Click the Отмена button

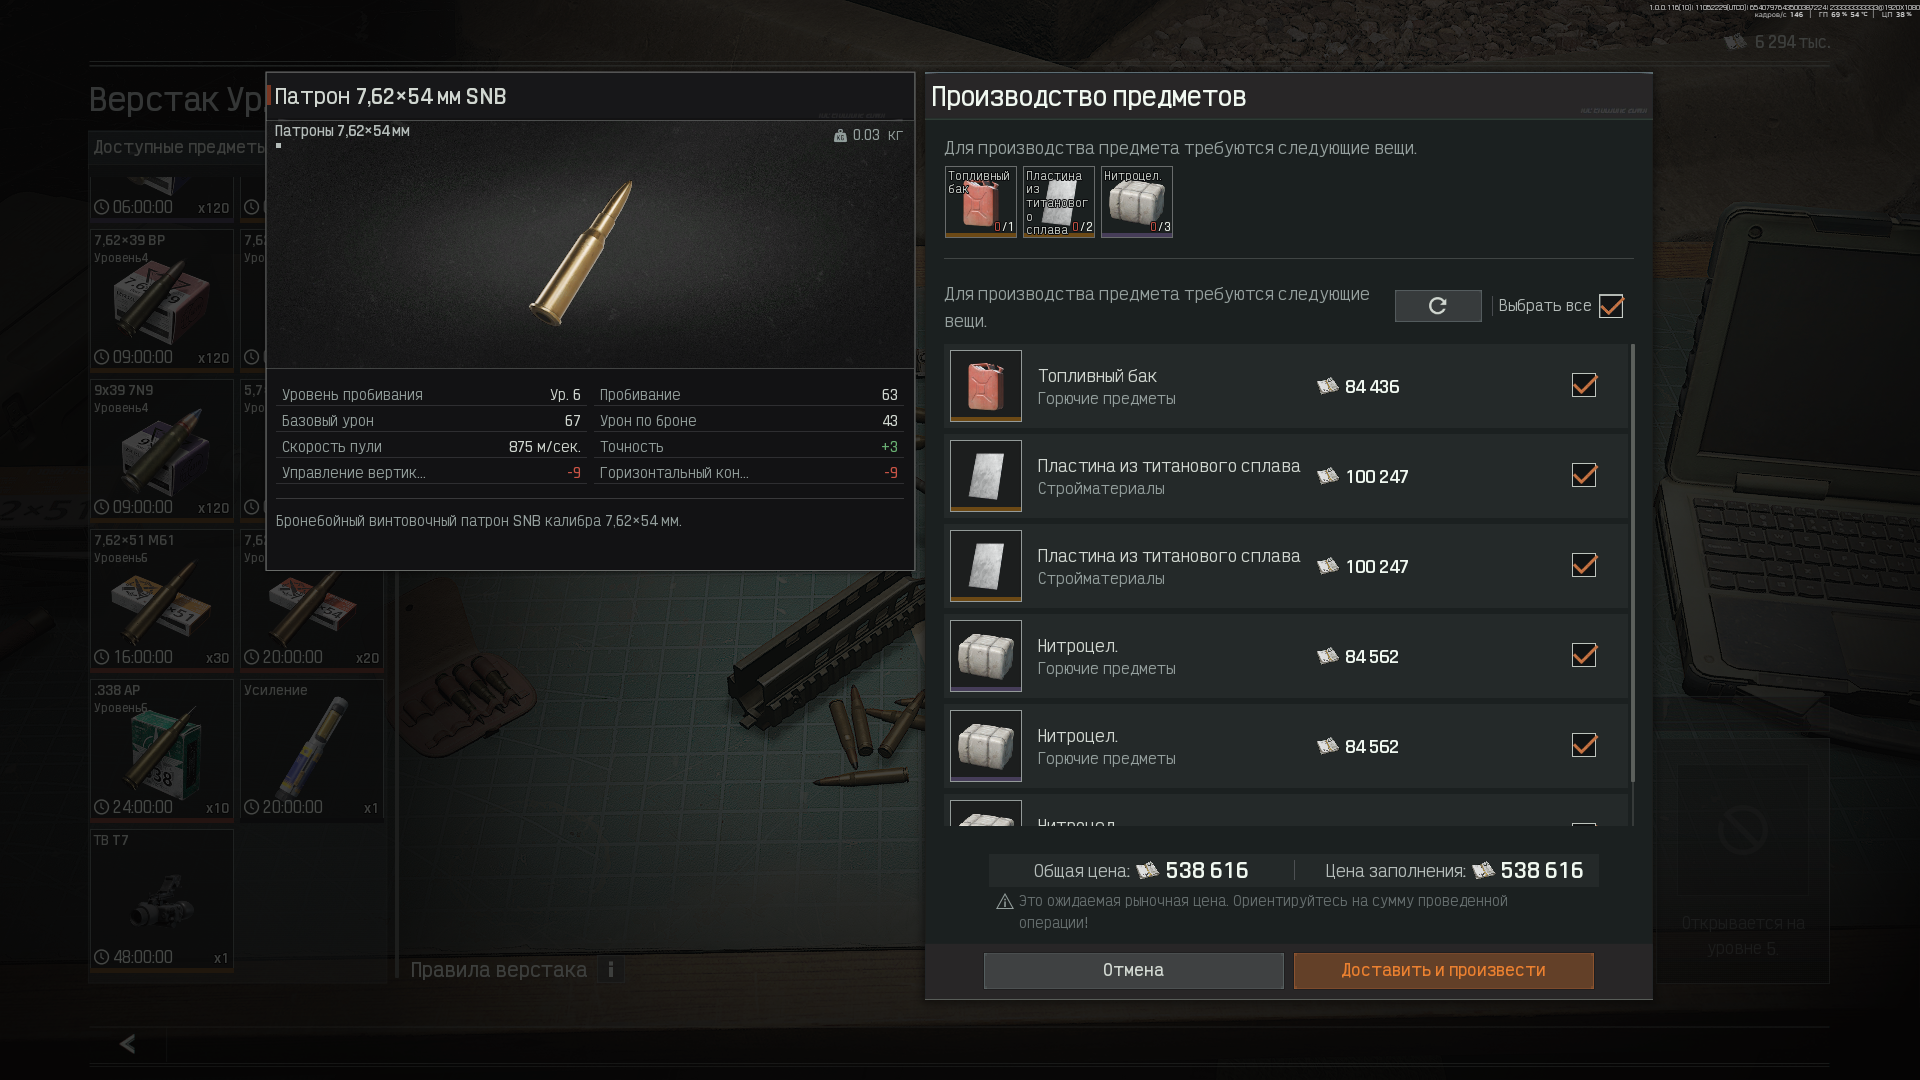pyautogui.click(x=1133, y=971)
